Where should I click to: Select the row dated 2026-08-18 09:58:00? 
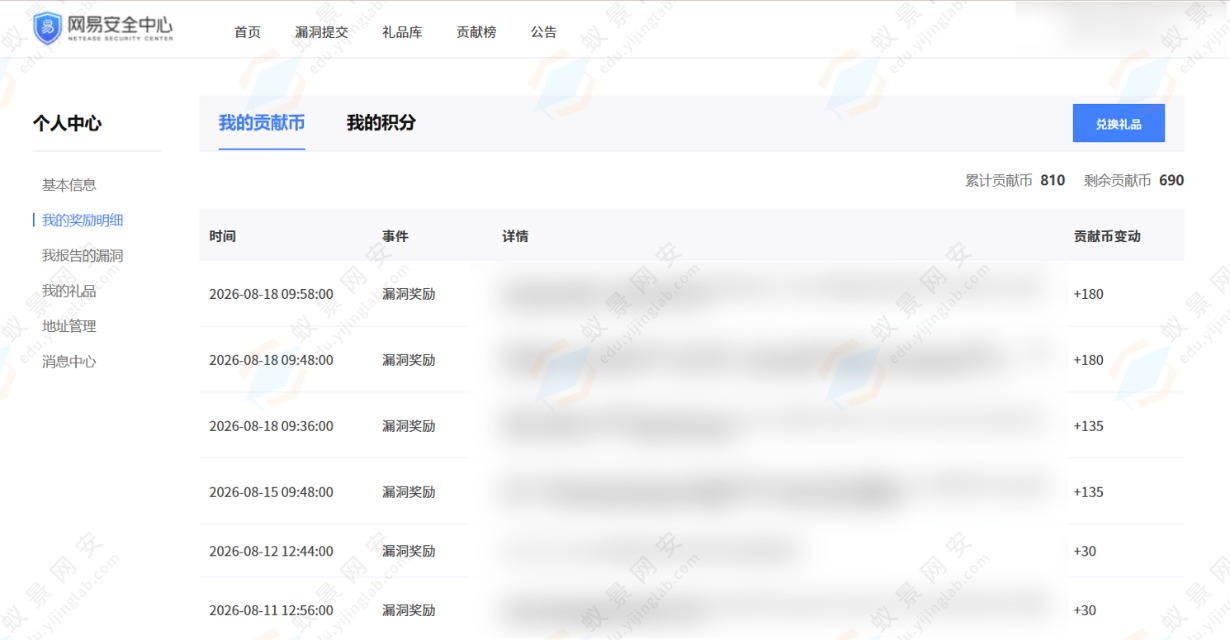pos(691,294)
